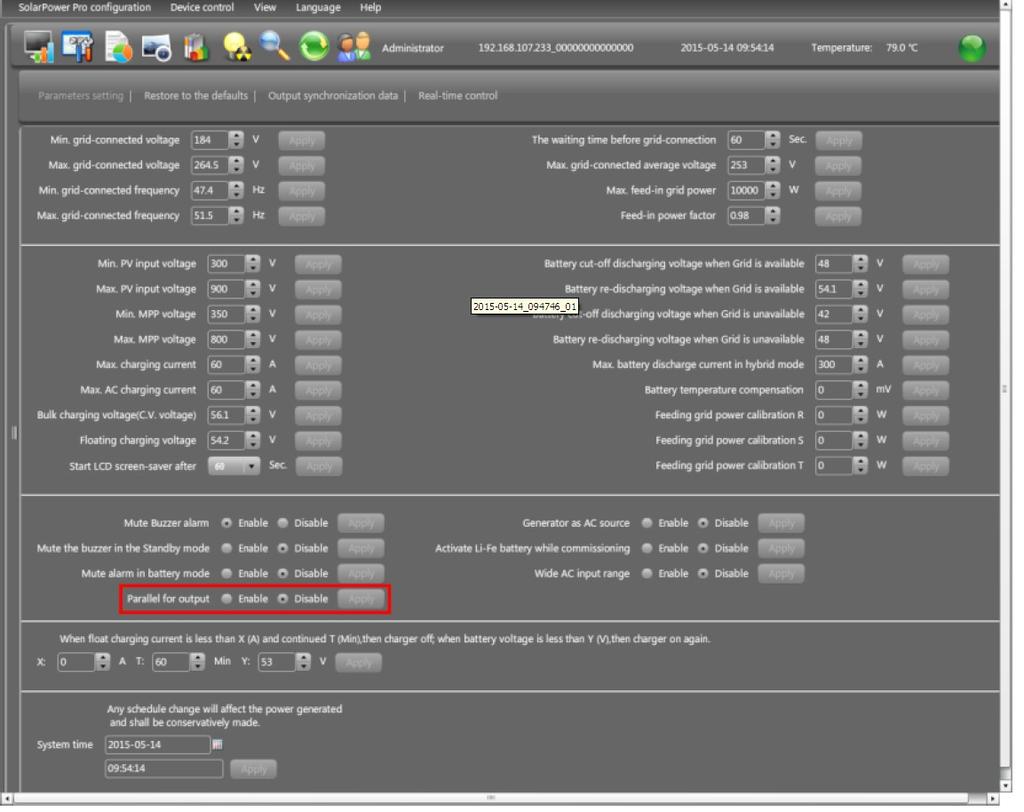The image size is (1024, 812).
Task: Disable Mute Buzzer alarm
Action: pos(283,523)
